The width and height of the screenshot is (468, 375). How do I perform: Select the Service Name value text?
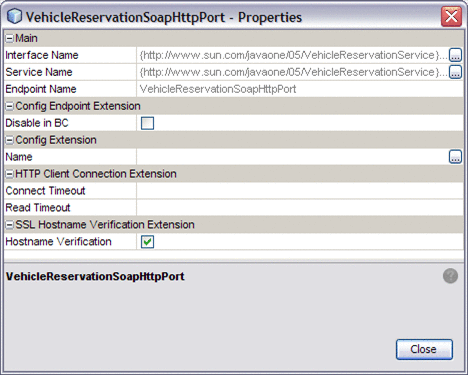(293, 72)
